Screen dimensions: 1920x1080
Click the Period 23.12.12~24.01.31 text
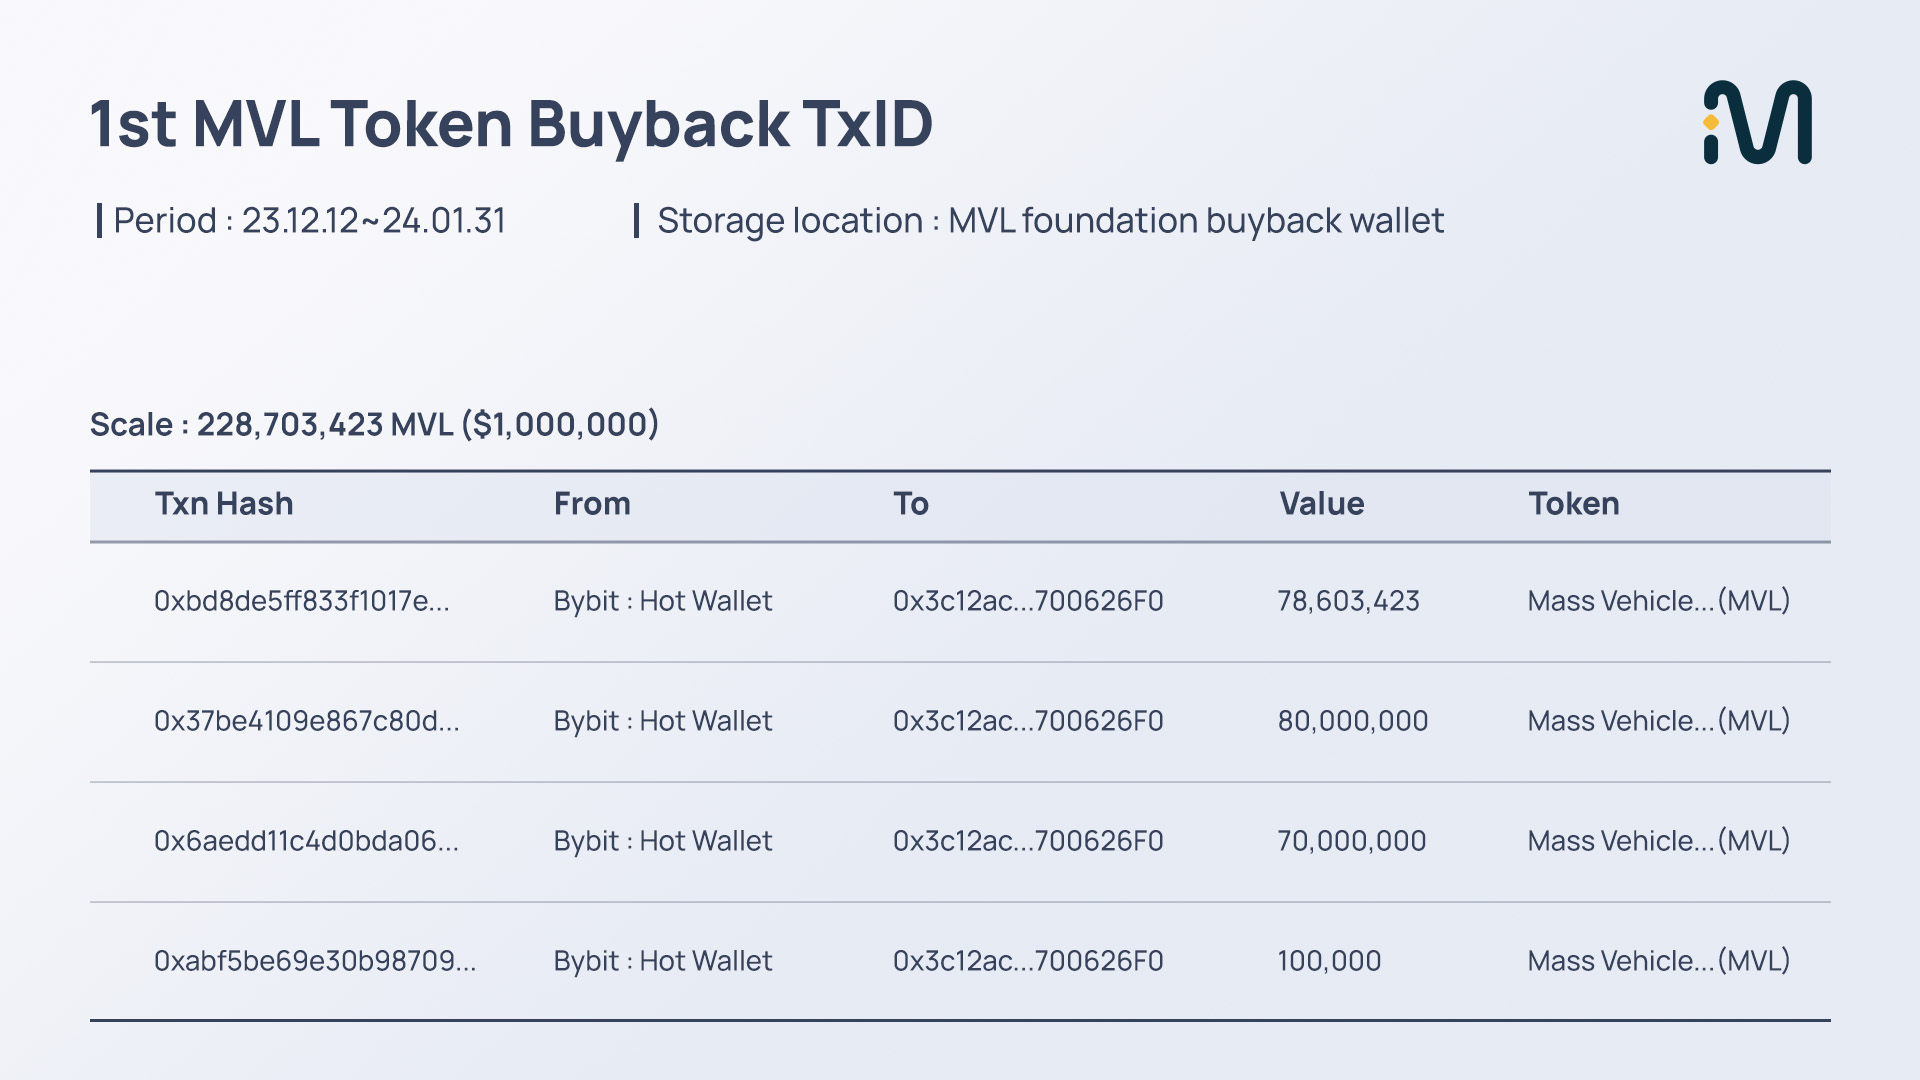pos(309,221)
